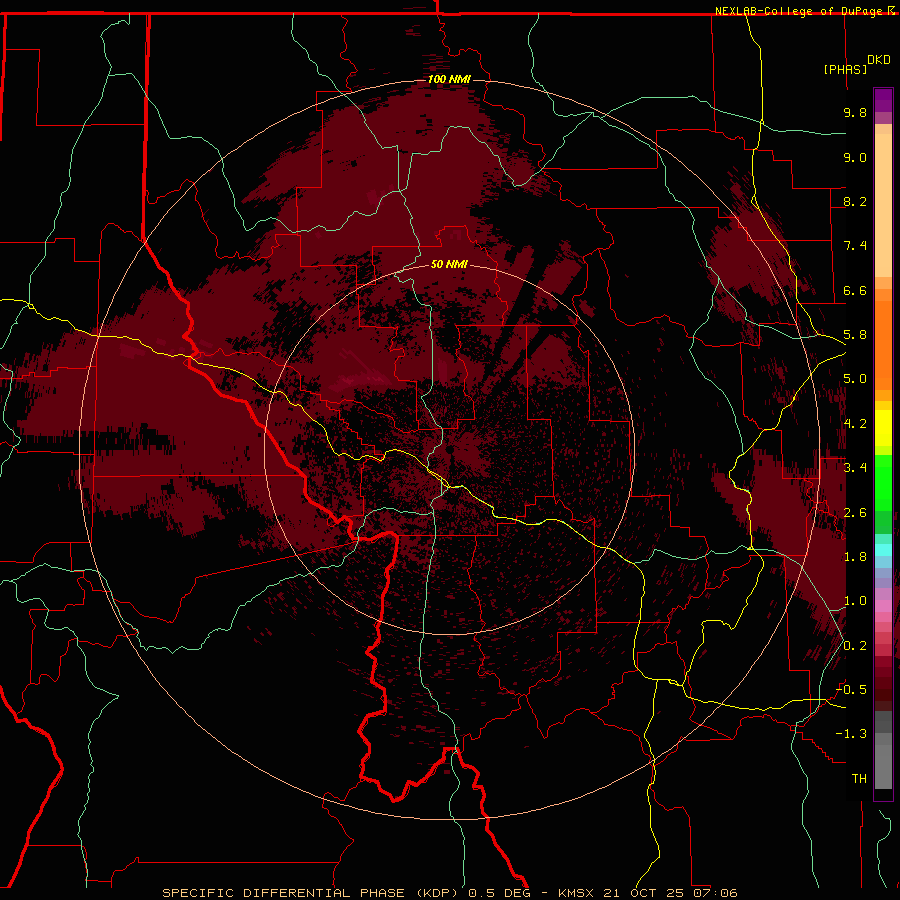Screen dimensions: 900x900
Task: Pick the cyan band of color bar
Action: [x=883, y=550]
